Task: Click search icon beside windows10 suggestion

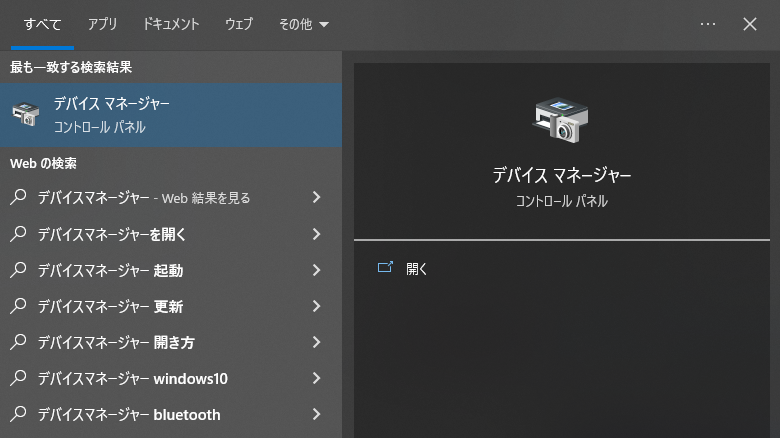Action: (x=18, y=378)
